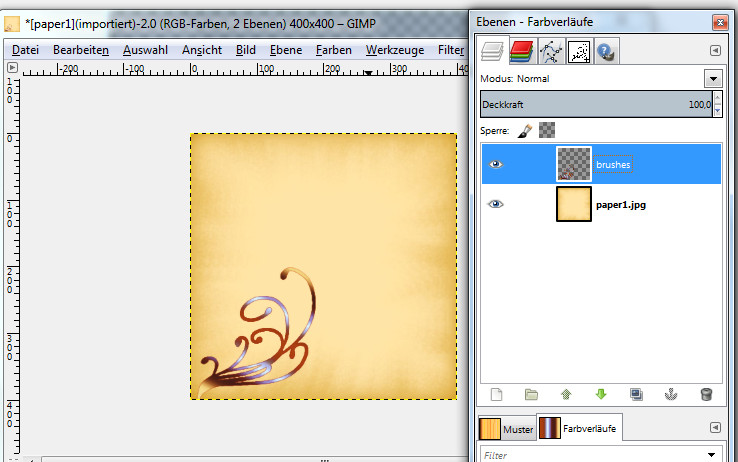Open the Help dock tab icon

[607, 51]
